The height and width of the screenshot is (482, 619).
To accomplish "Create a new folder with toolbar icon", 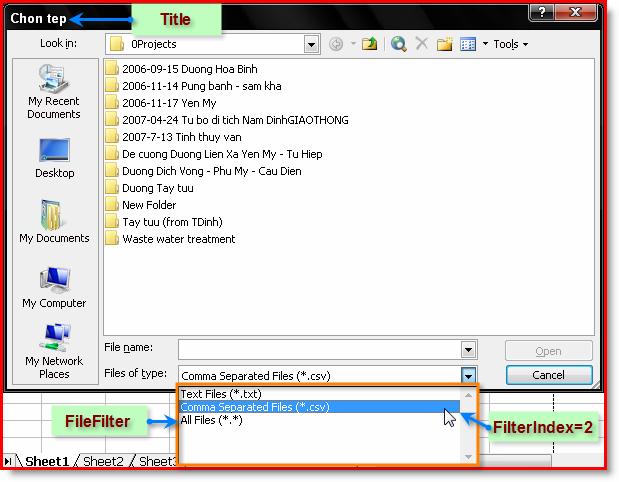I will (445, 44).
